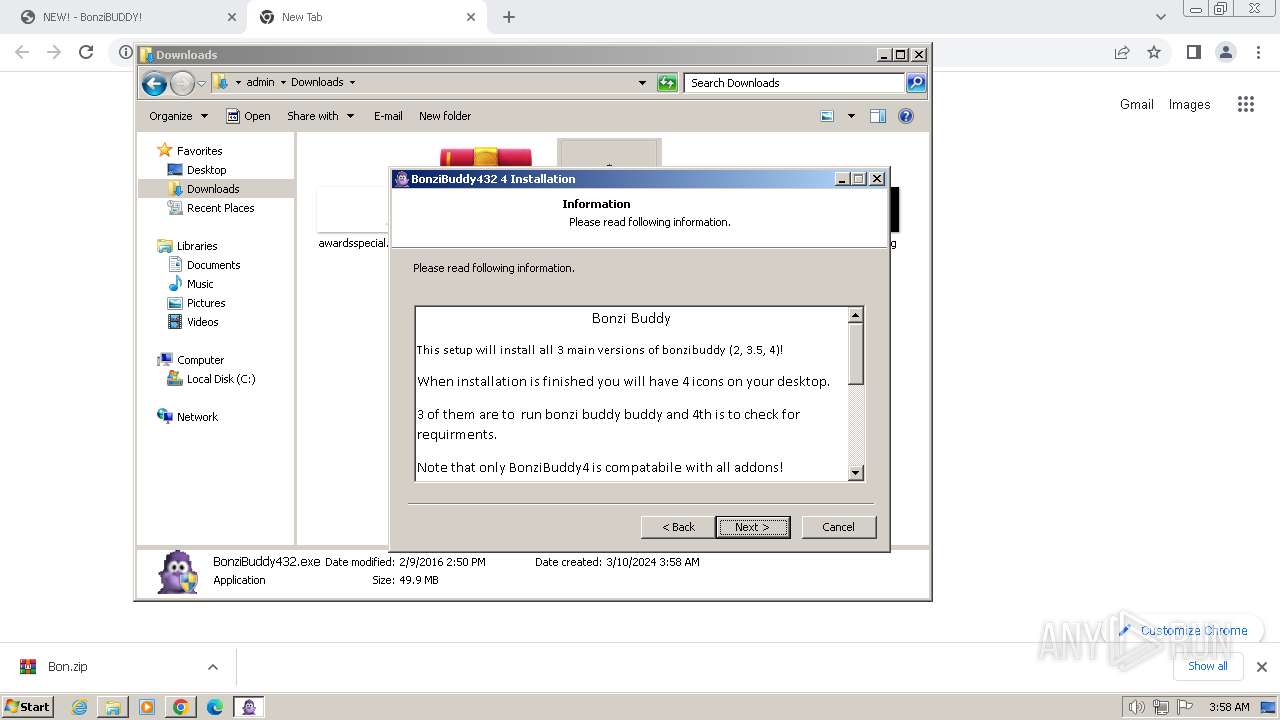Expand Bon.zip download options chevron
Viewport: 1280px width, 720px height.
coord(212,667)
